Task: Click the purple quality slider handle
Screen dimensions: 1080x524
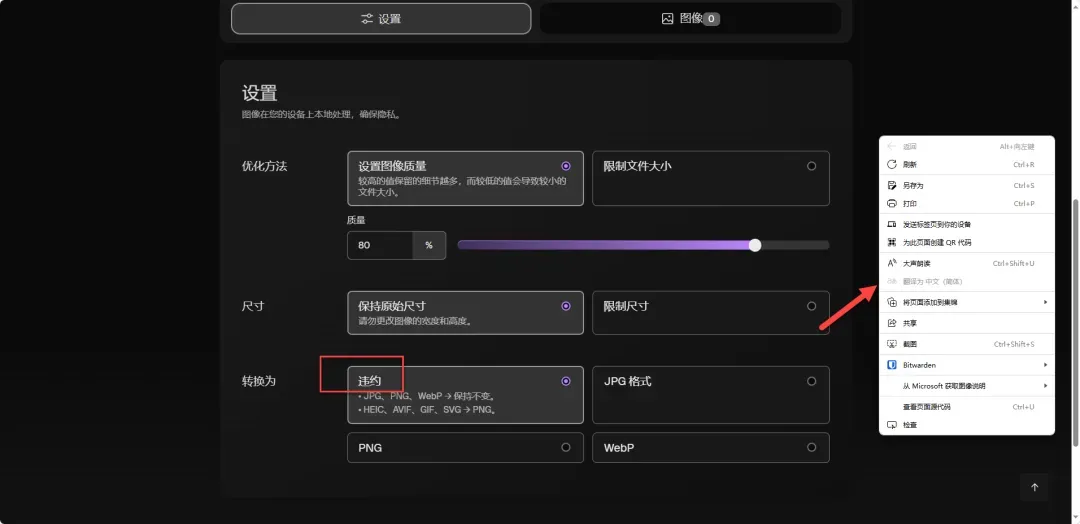Action: [x=755, y=245]
